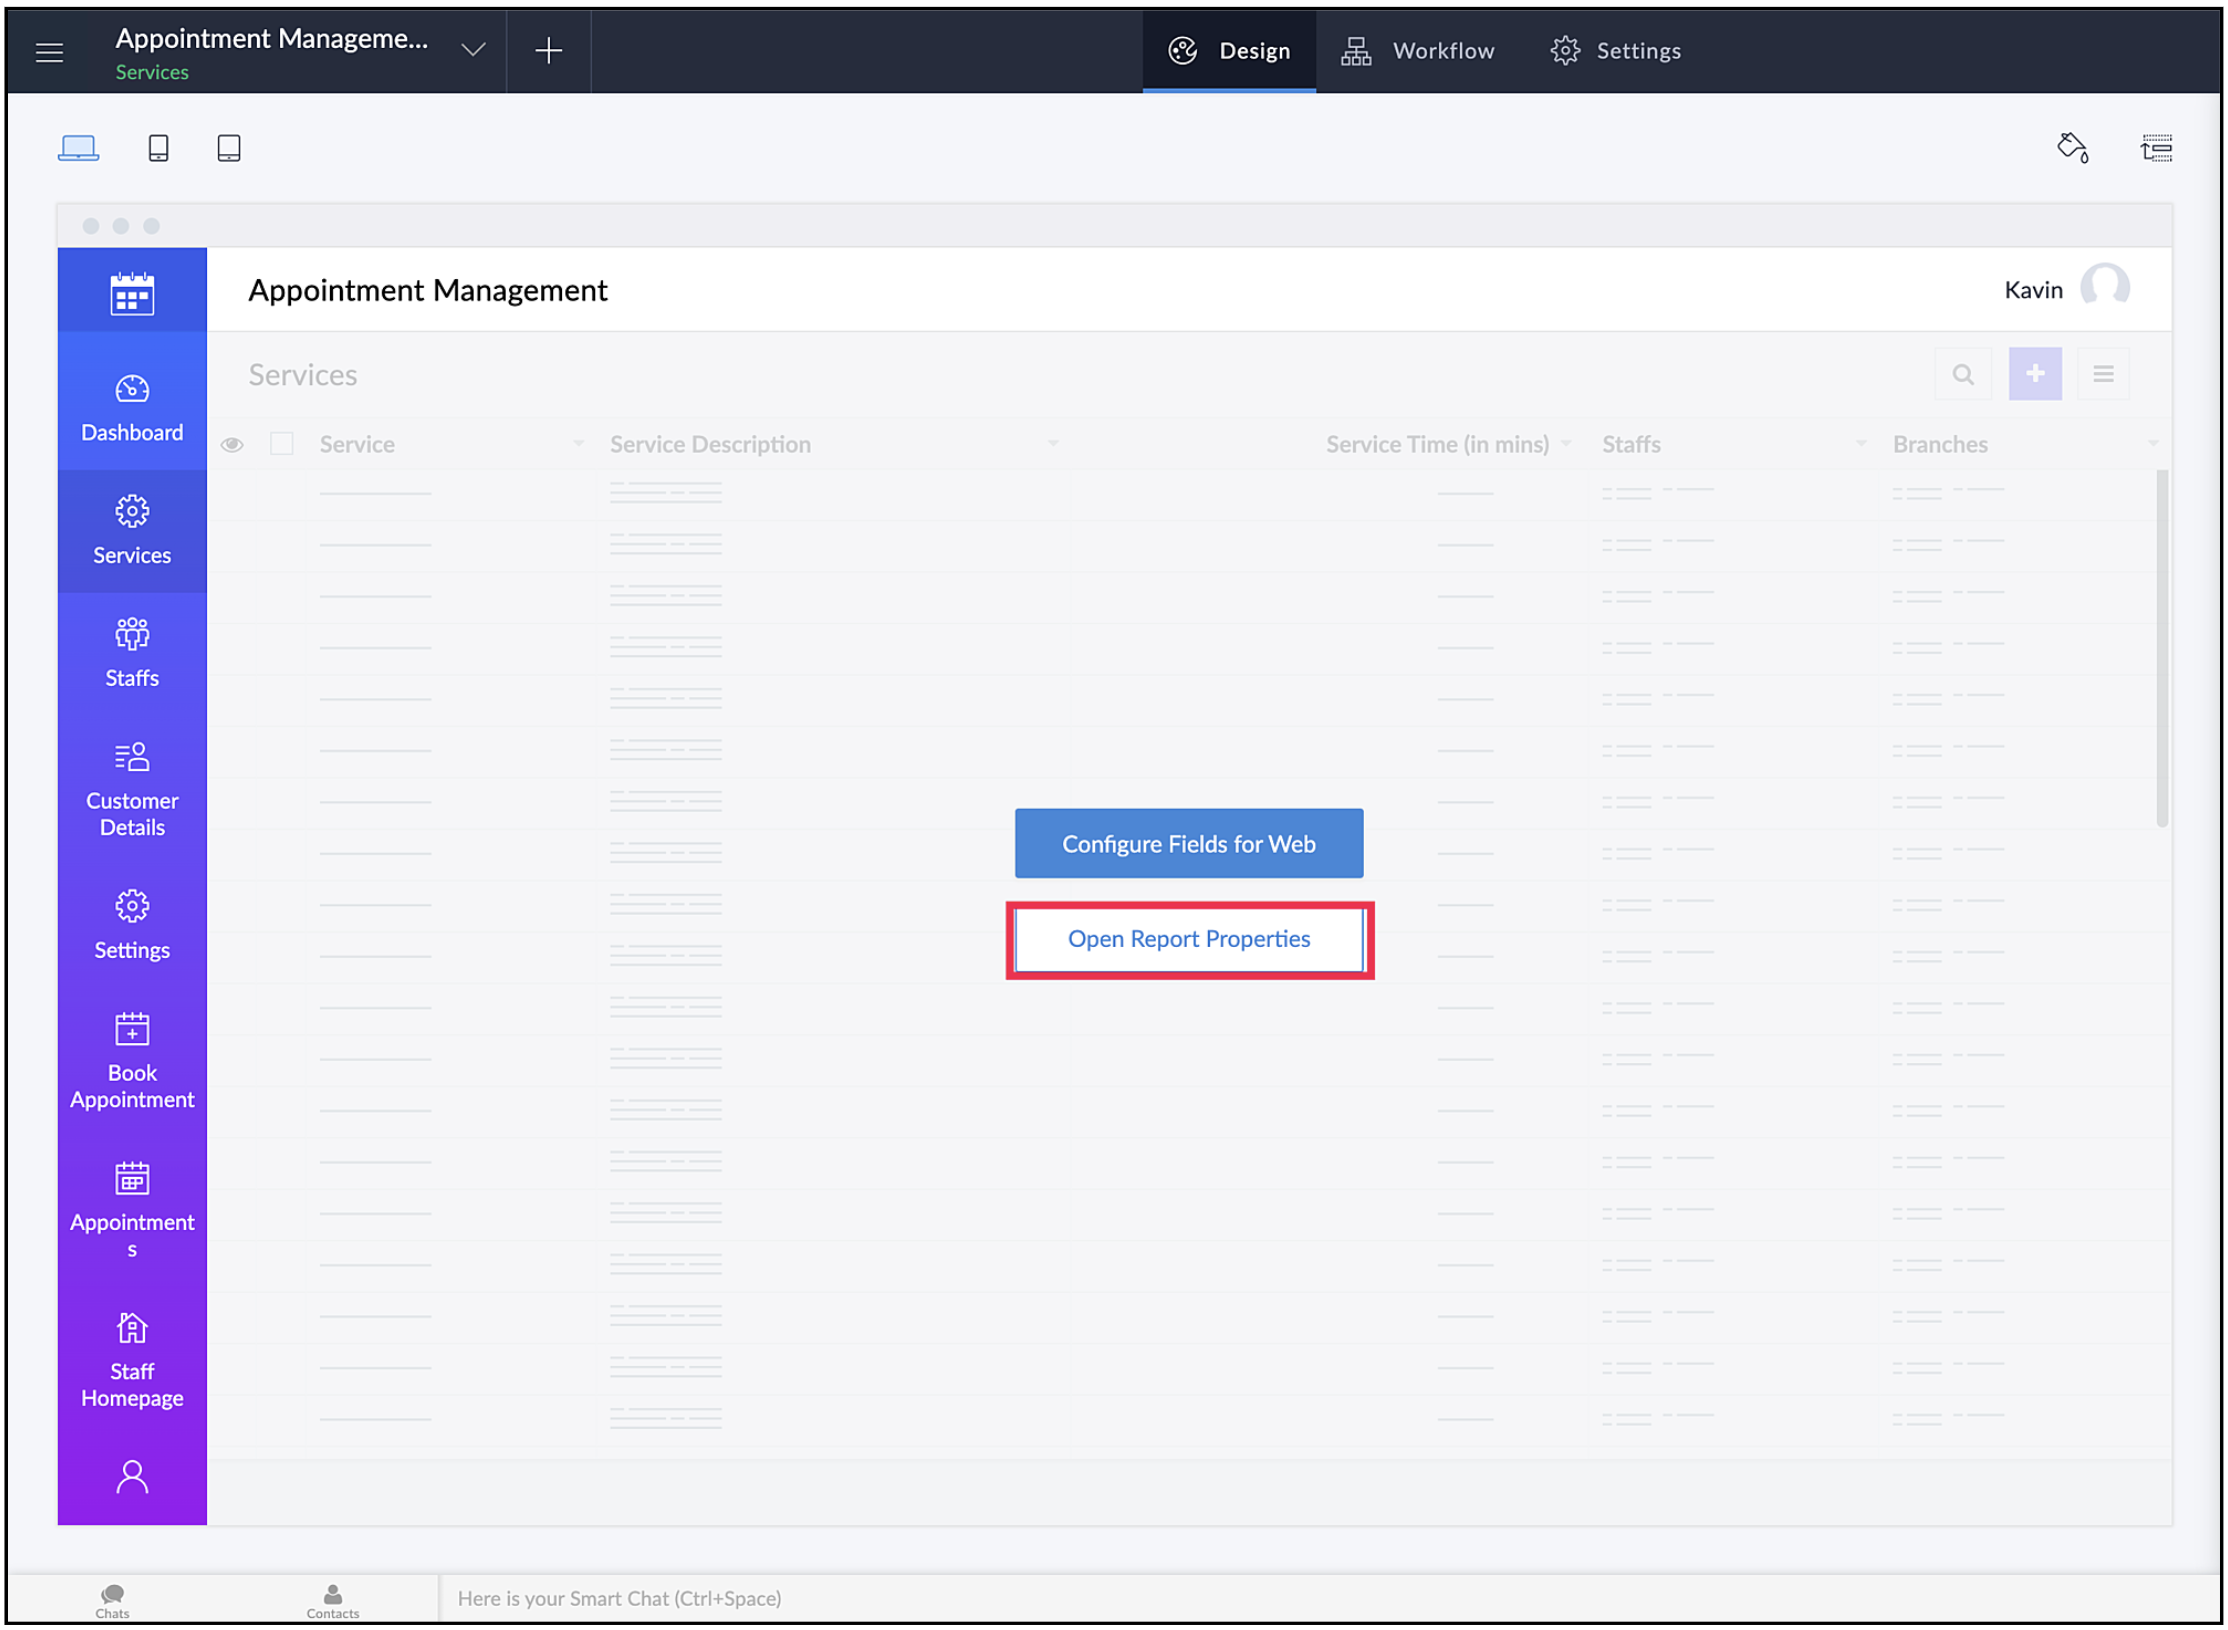Switch to tablet preview icon
The width and height of the screenshot is (2228, 1630).
(x=229, y=148)
